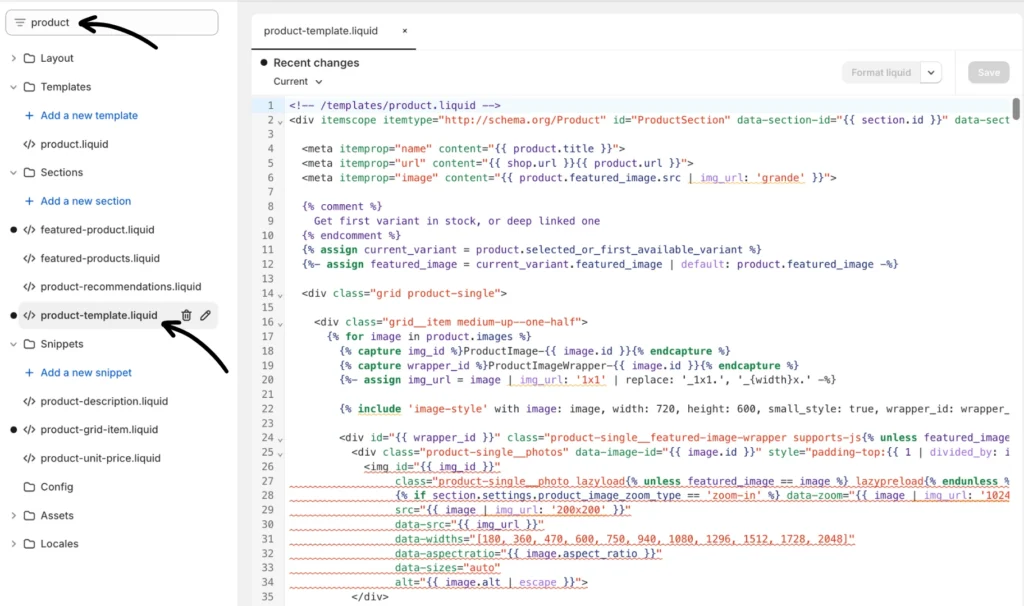The image size is (1024, 606).
Task: Fold code at line 14
Action: click(280, 294)
